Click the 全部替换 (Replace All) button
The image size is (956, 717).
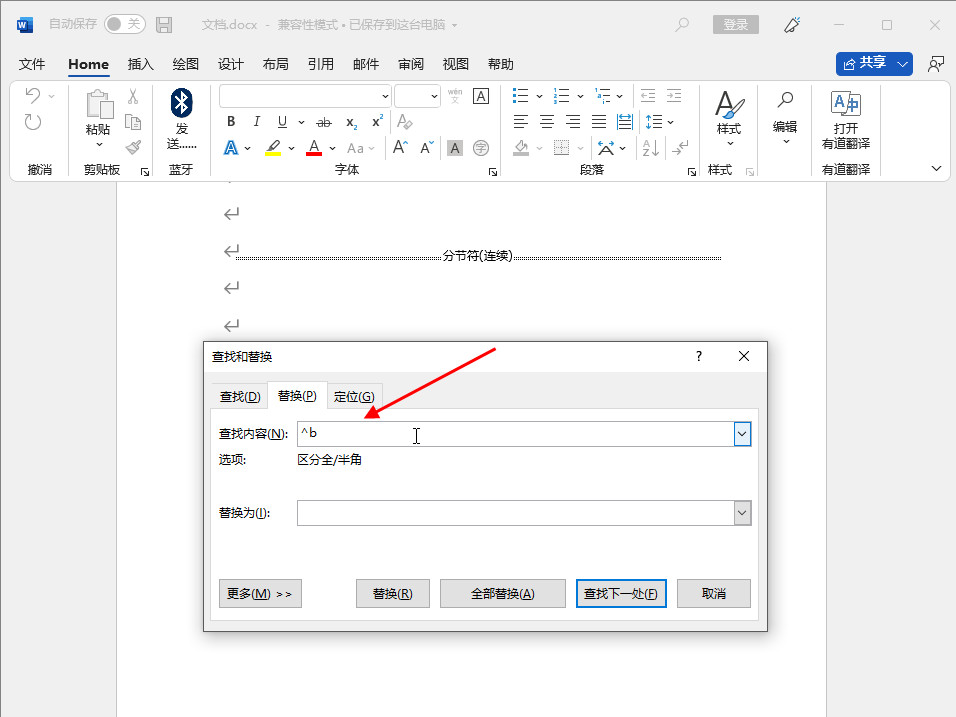(503, 593)
